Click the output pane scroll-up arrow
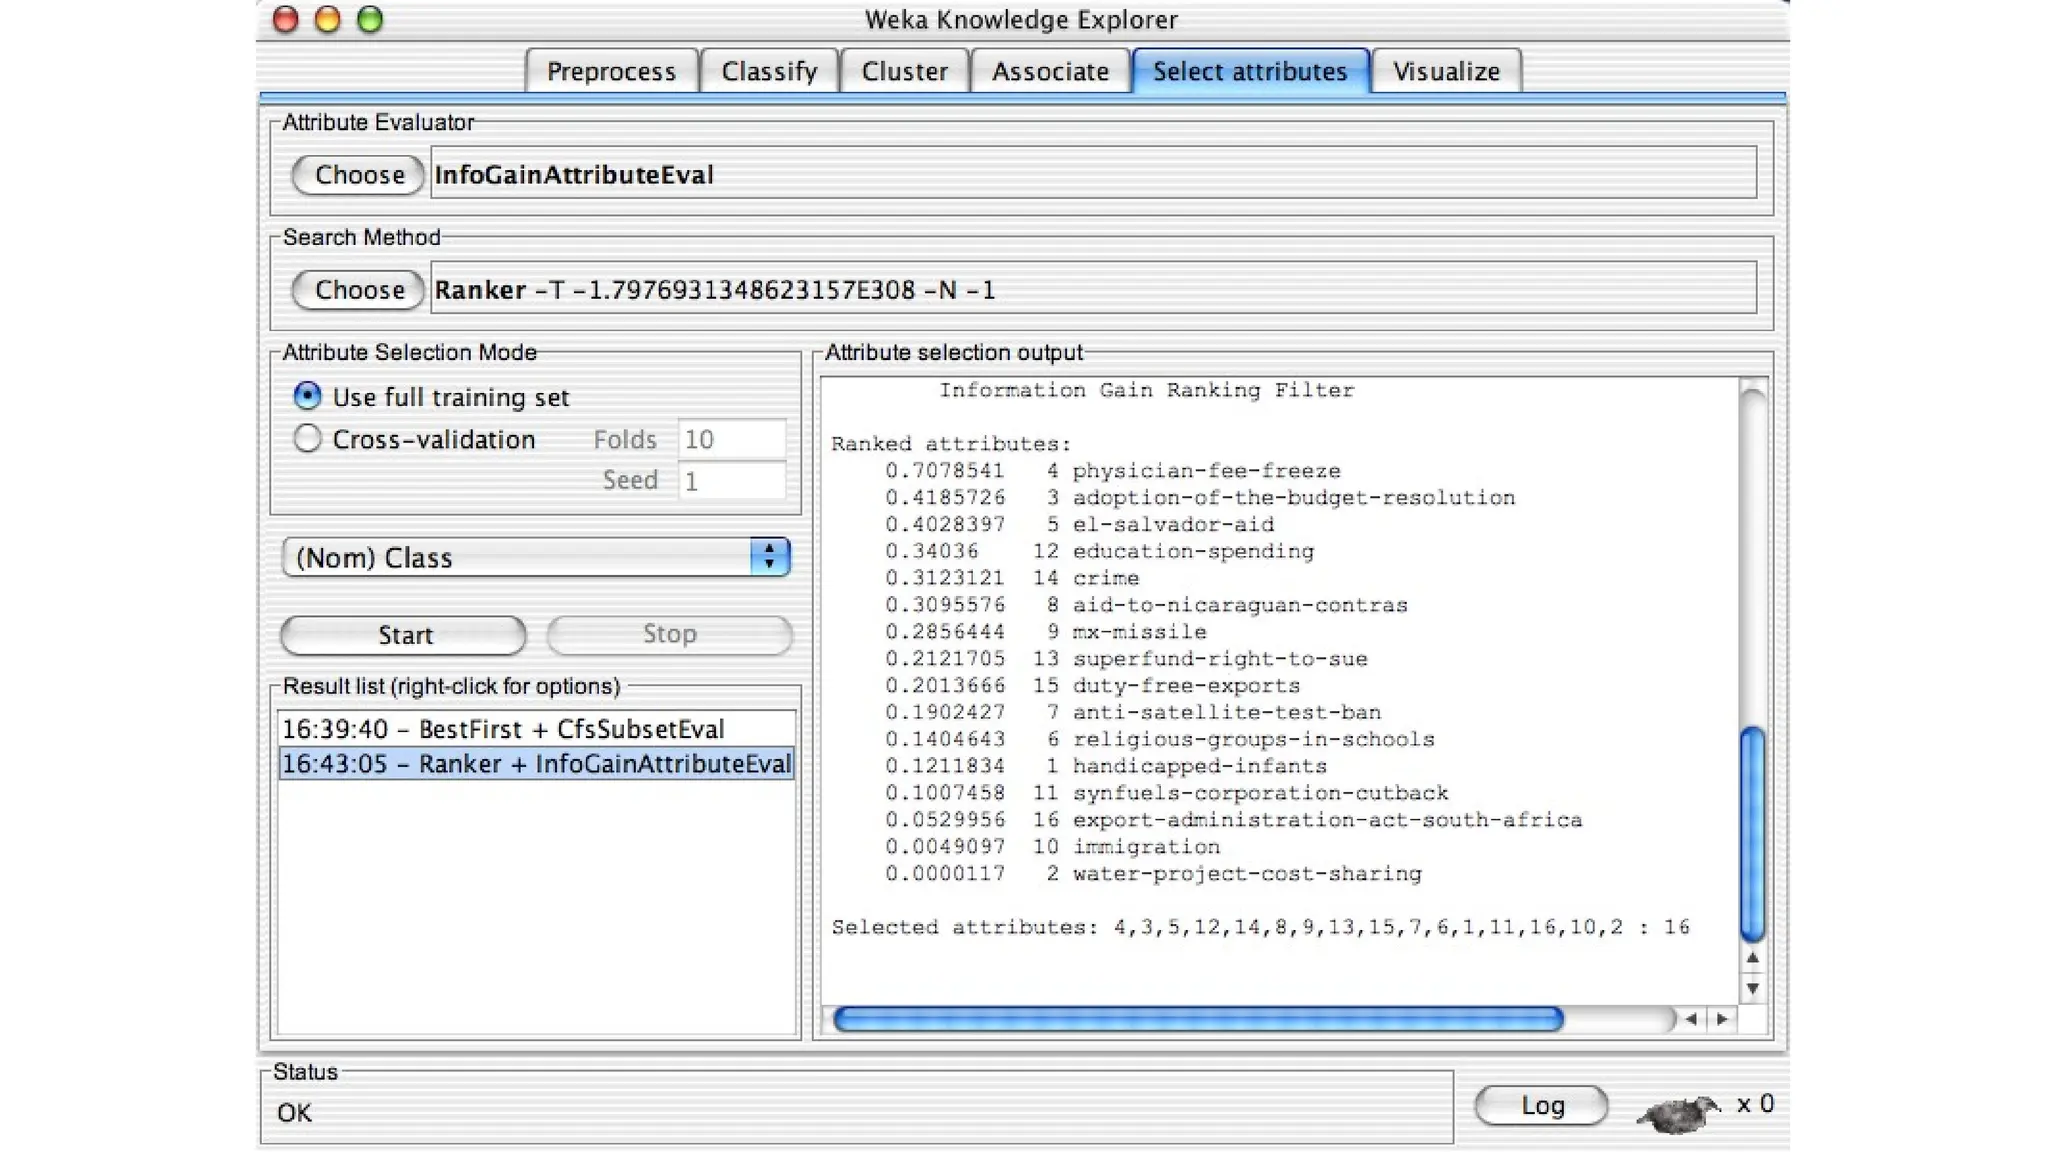The image size is (2048, 1152). [x=1752, y=958]
